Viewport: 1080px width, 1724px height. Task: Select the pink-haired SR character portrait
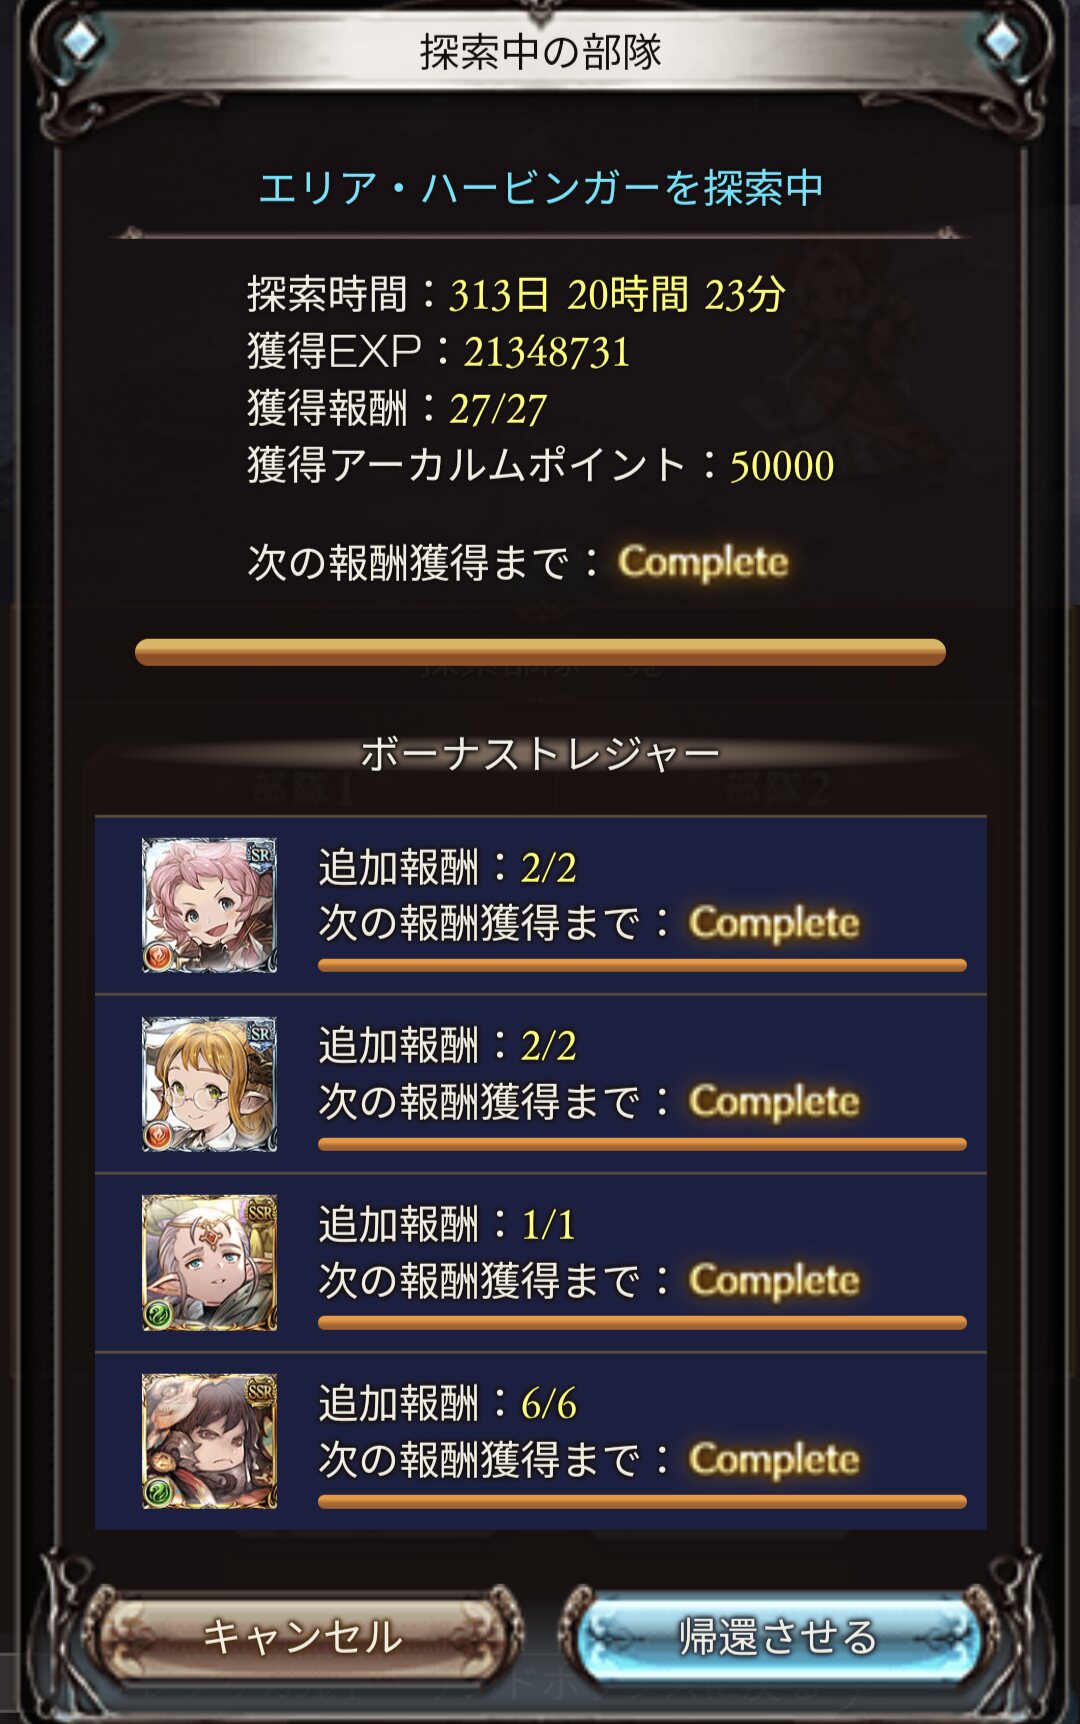[209, 905]
